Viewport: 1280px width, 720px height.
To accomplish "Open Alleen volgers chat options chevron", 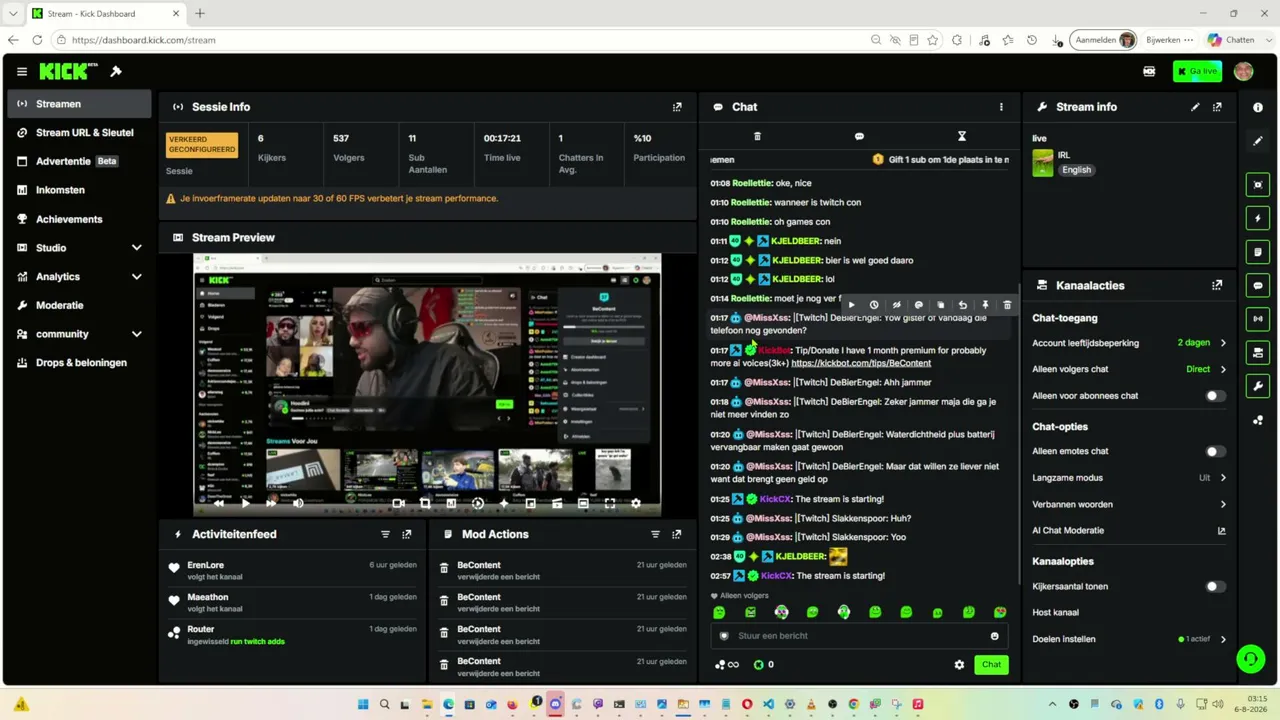I will 1223,369.
